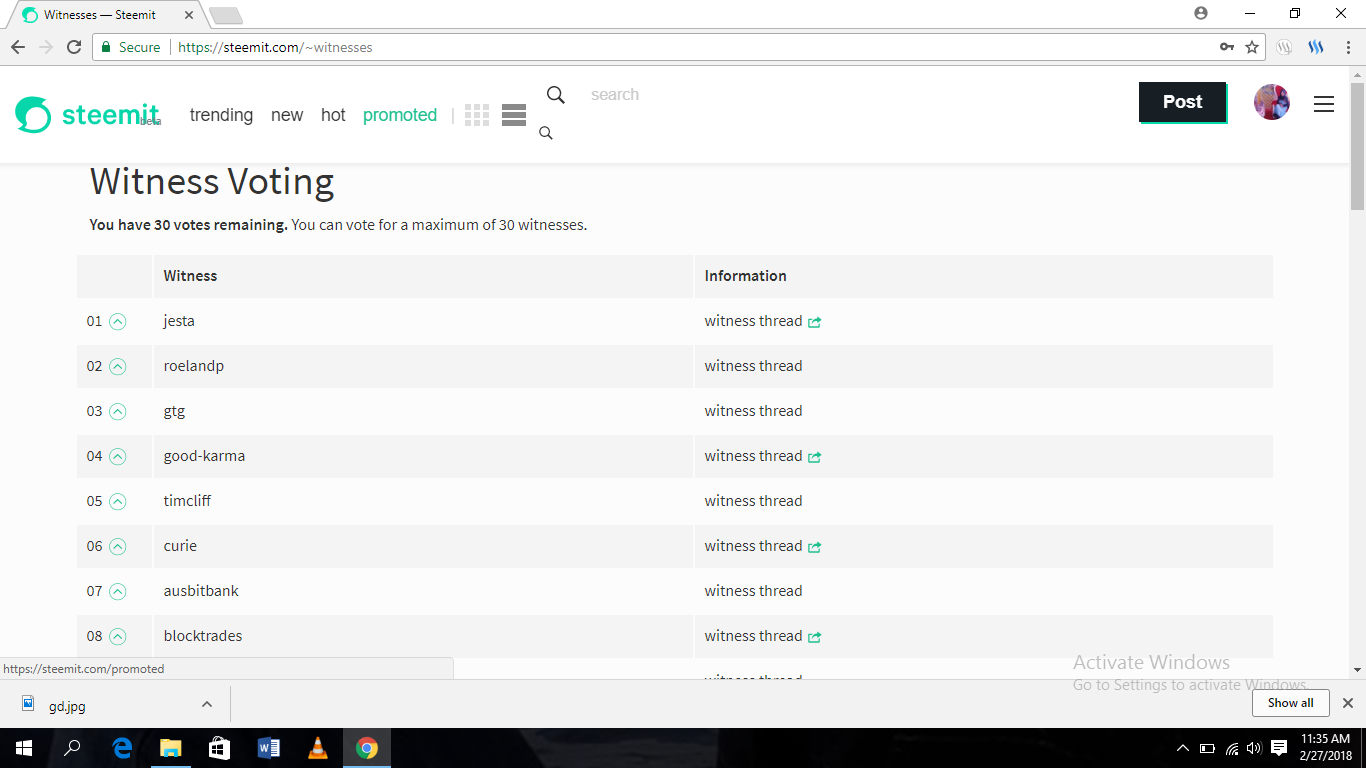The image size is (1366, 768).
Task: Open the search magnifier icon
Action: [555, 95]
